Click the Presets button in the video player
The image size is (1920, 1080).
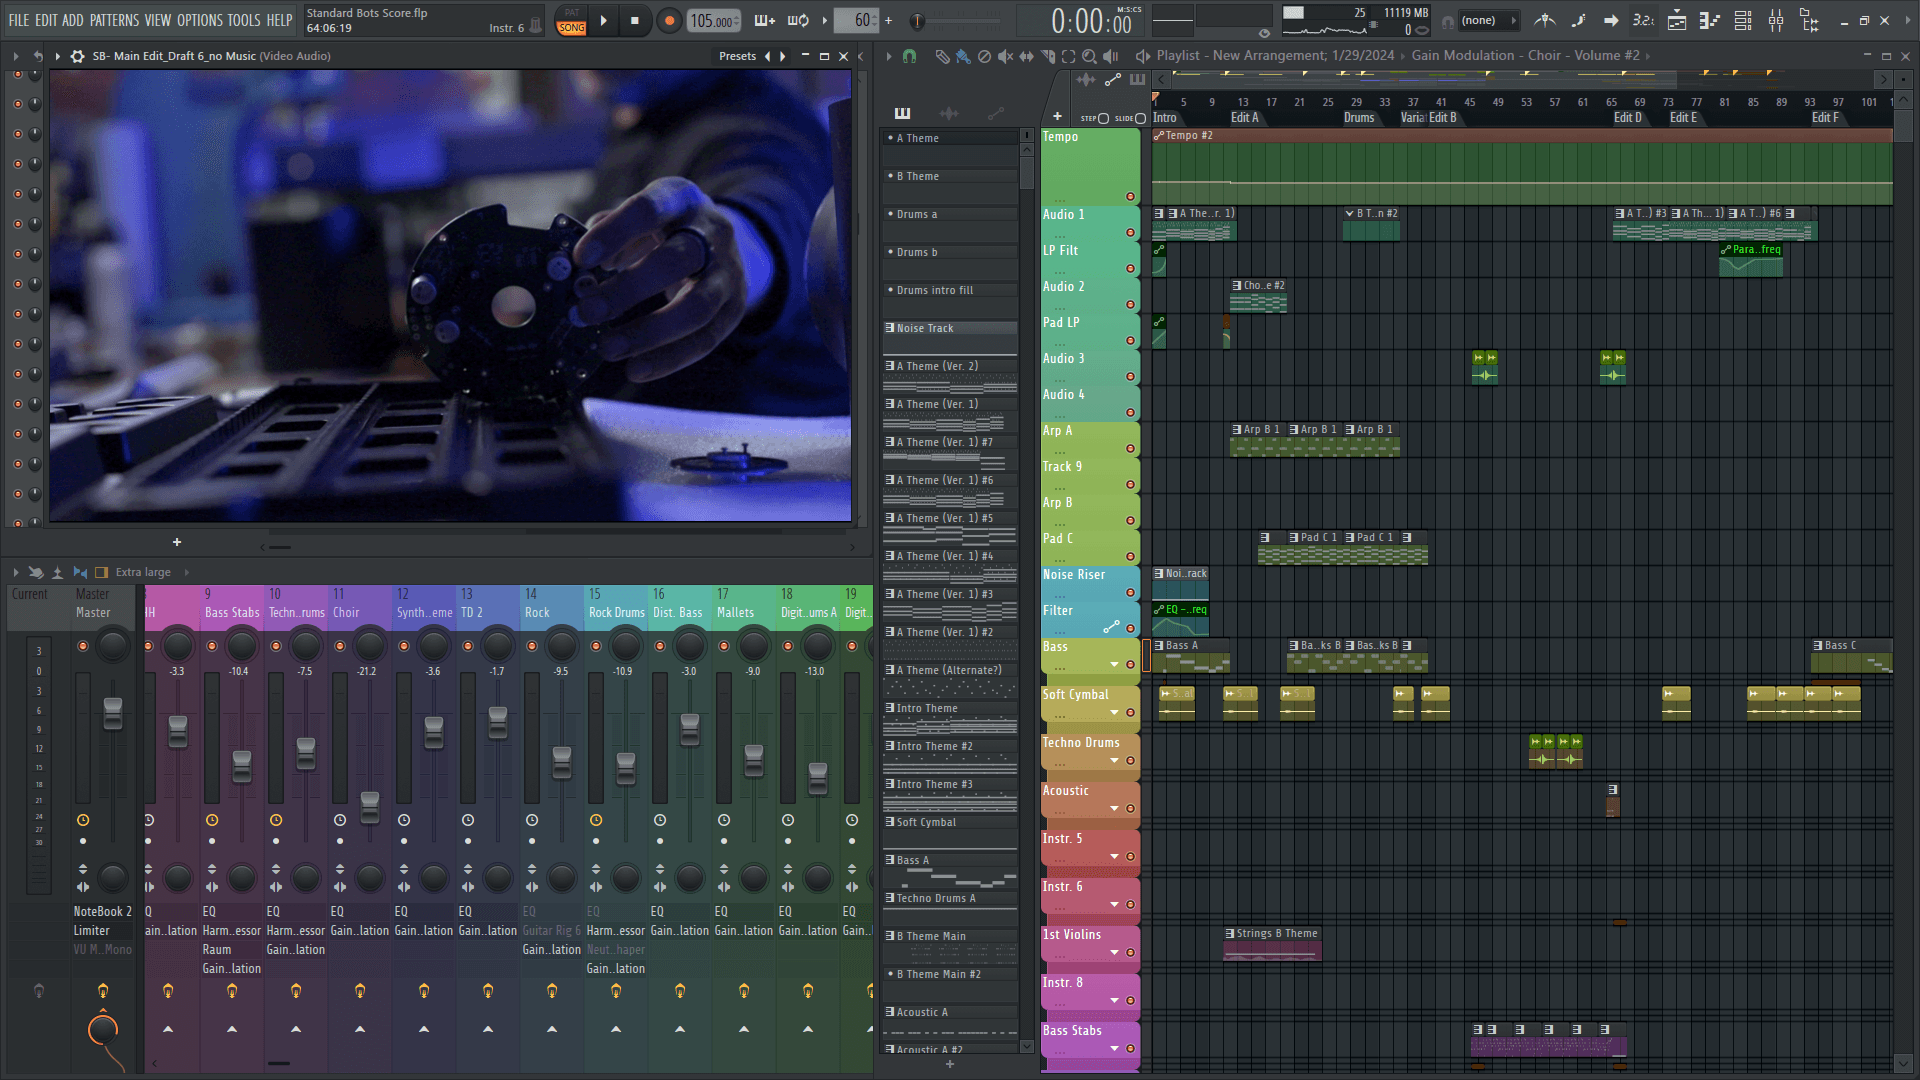737,56
